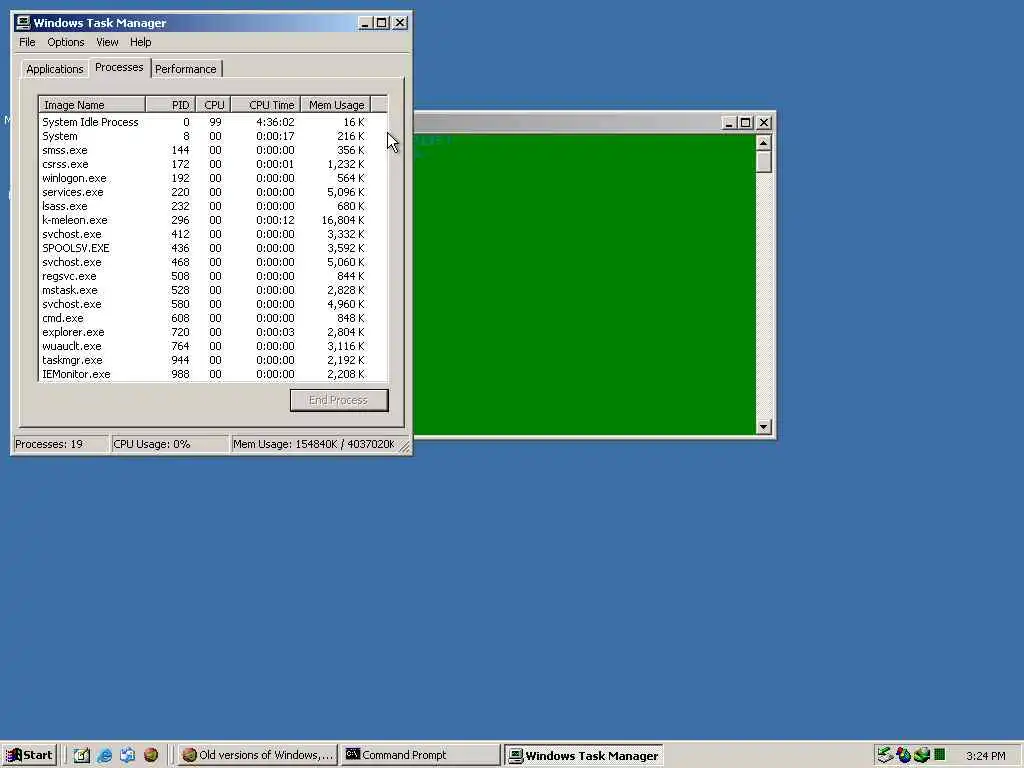Select IEMonitor.exe process
This screenshot has width=1024, height=768.
pos(213,374)
